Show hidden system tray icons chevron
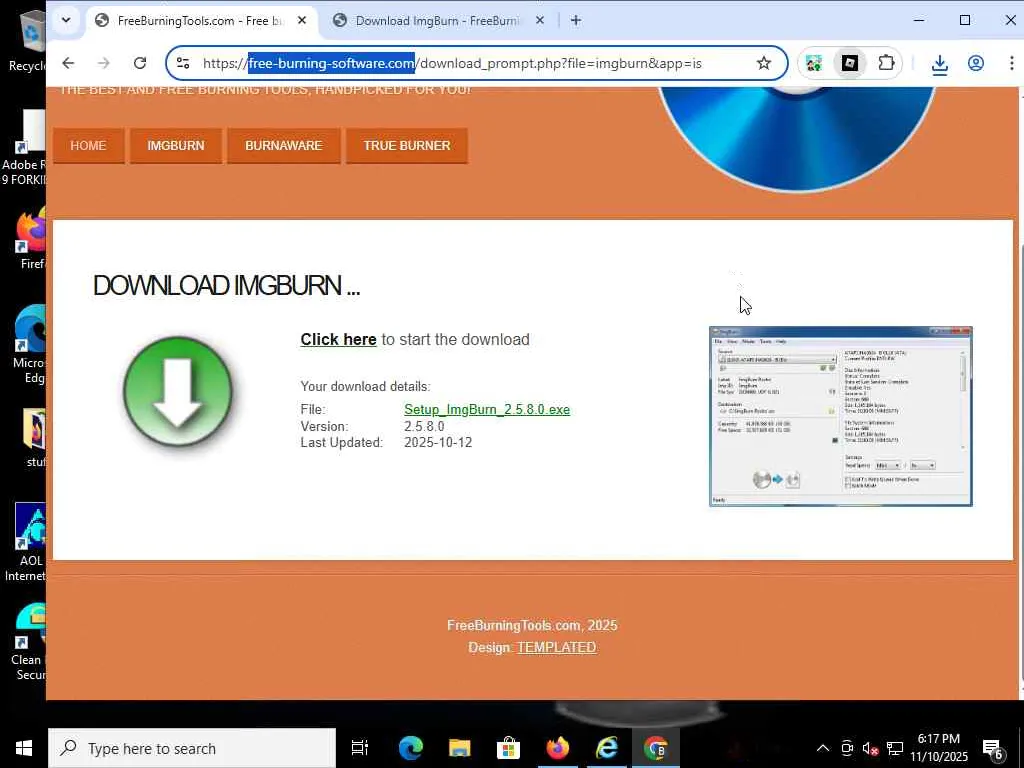This screenshot has width=1024, height=768. (823, 748)
